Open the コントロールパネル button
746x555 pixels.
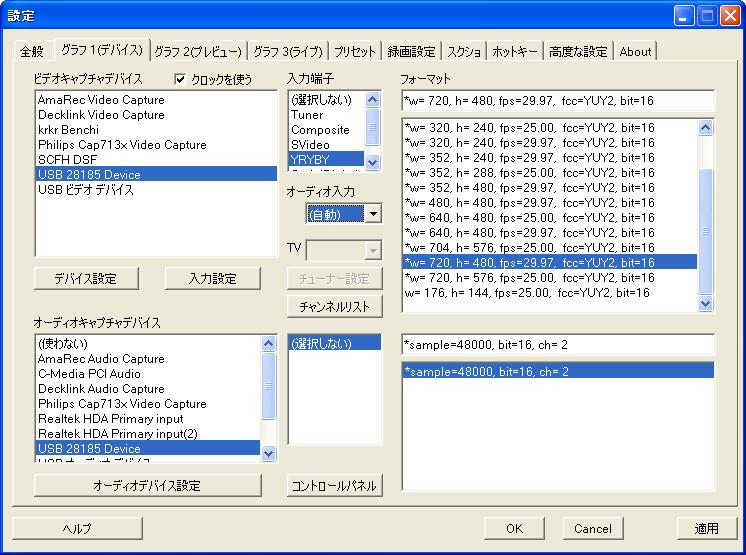(x=334, y=486)
